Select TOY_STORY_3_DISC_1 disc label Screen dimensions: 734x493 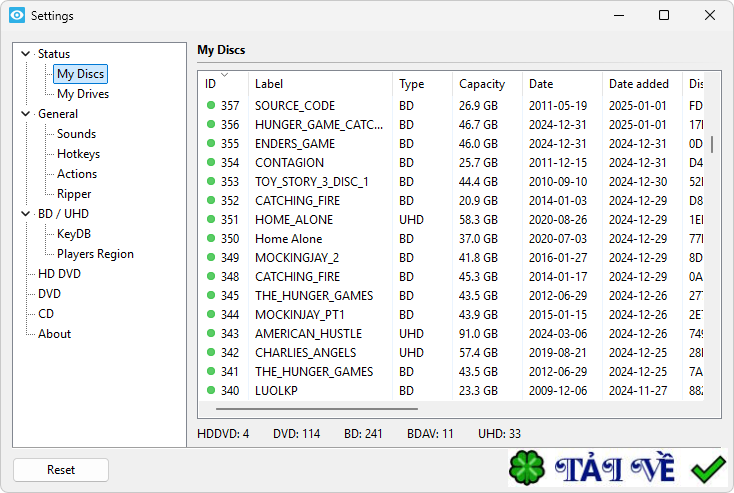(312, 182)
